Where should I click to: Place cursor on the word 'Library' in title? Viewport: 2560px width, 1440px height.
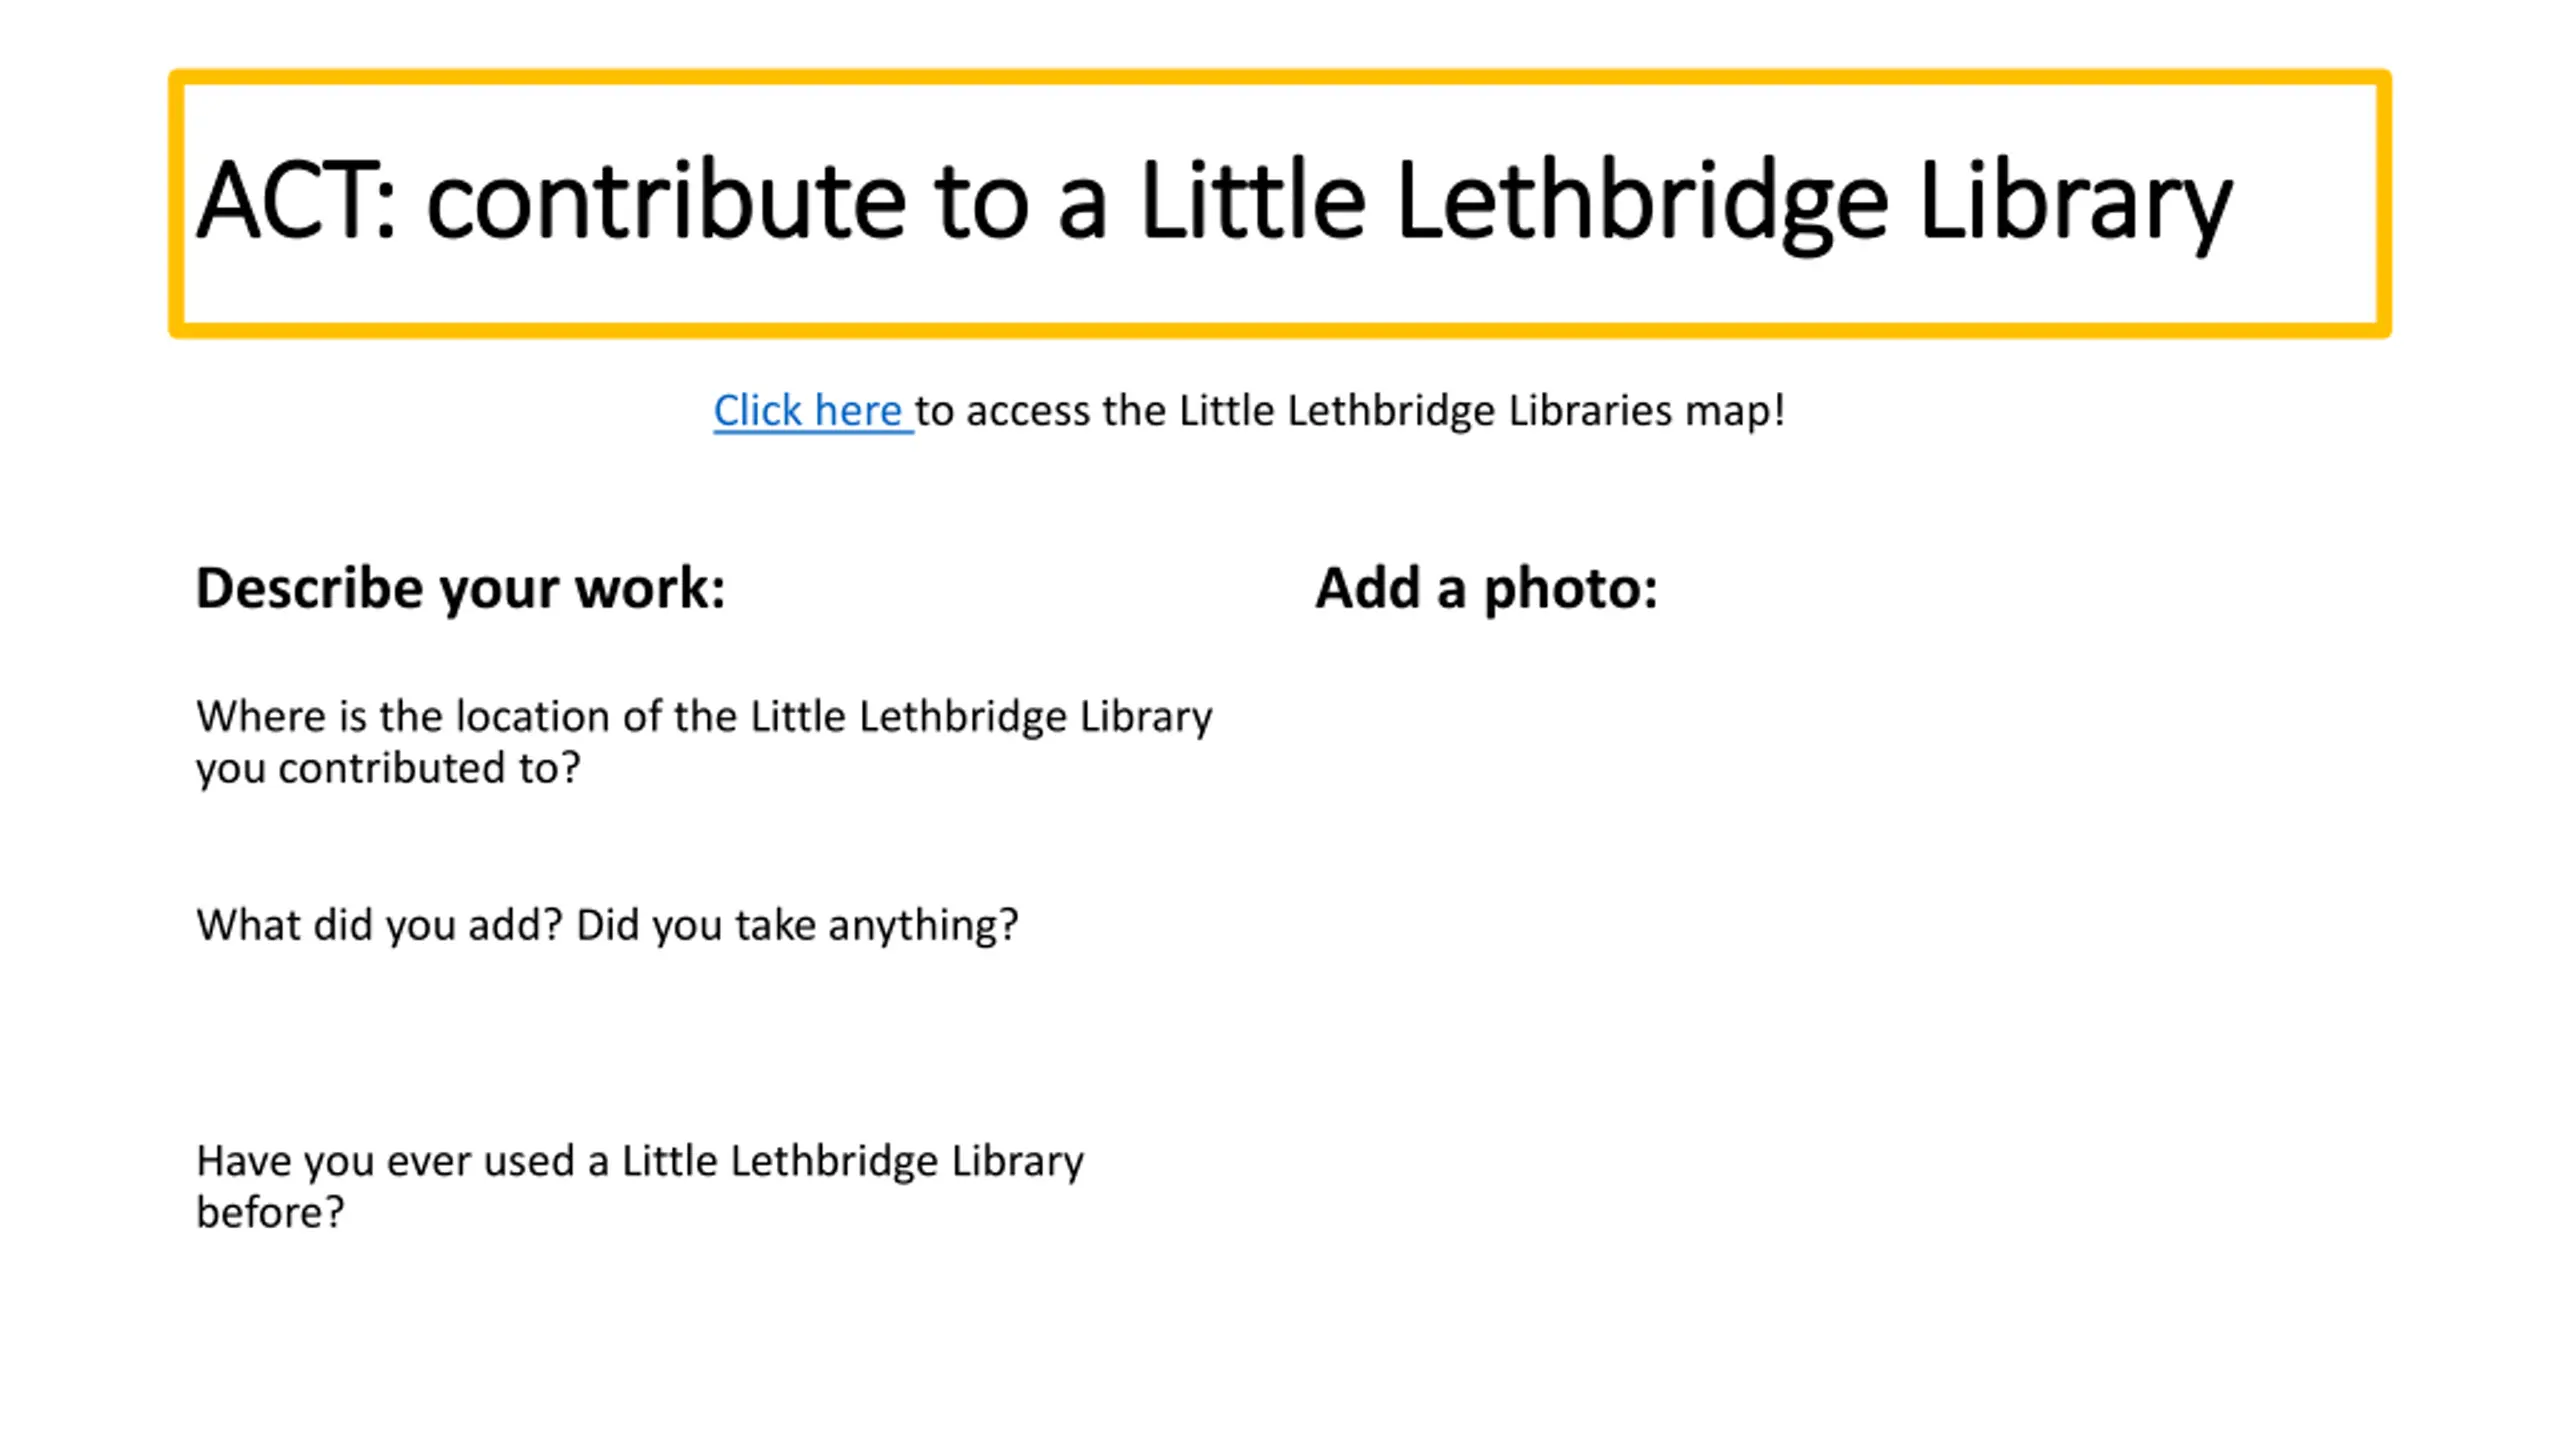(x=2075, y=203)
